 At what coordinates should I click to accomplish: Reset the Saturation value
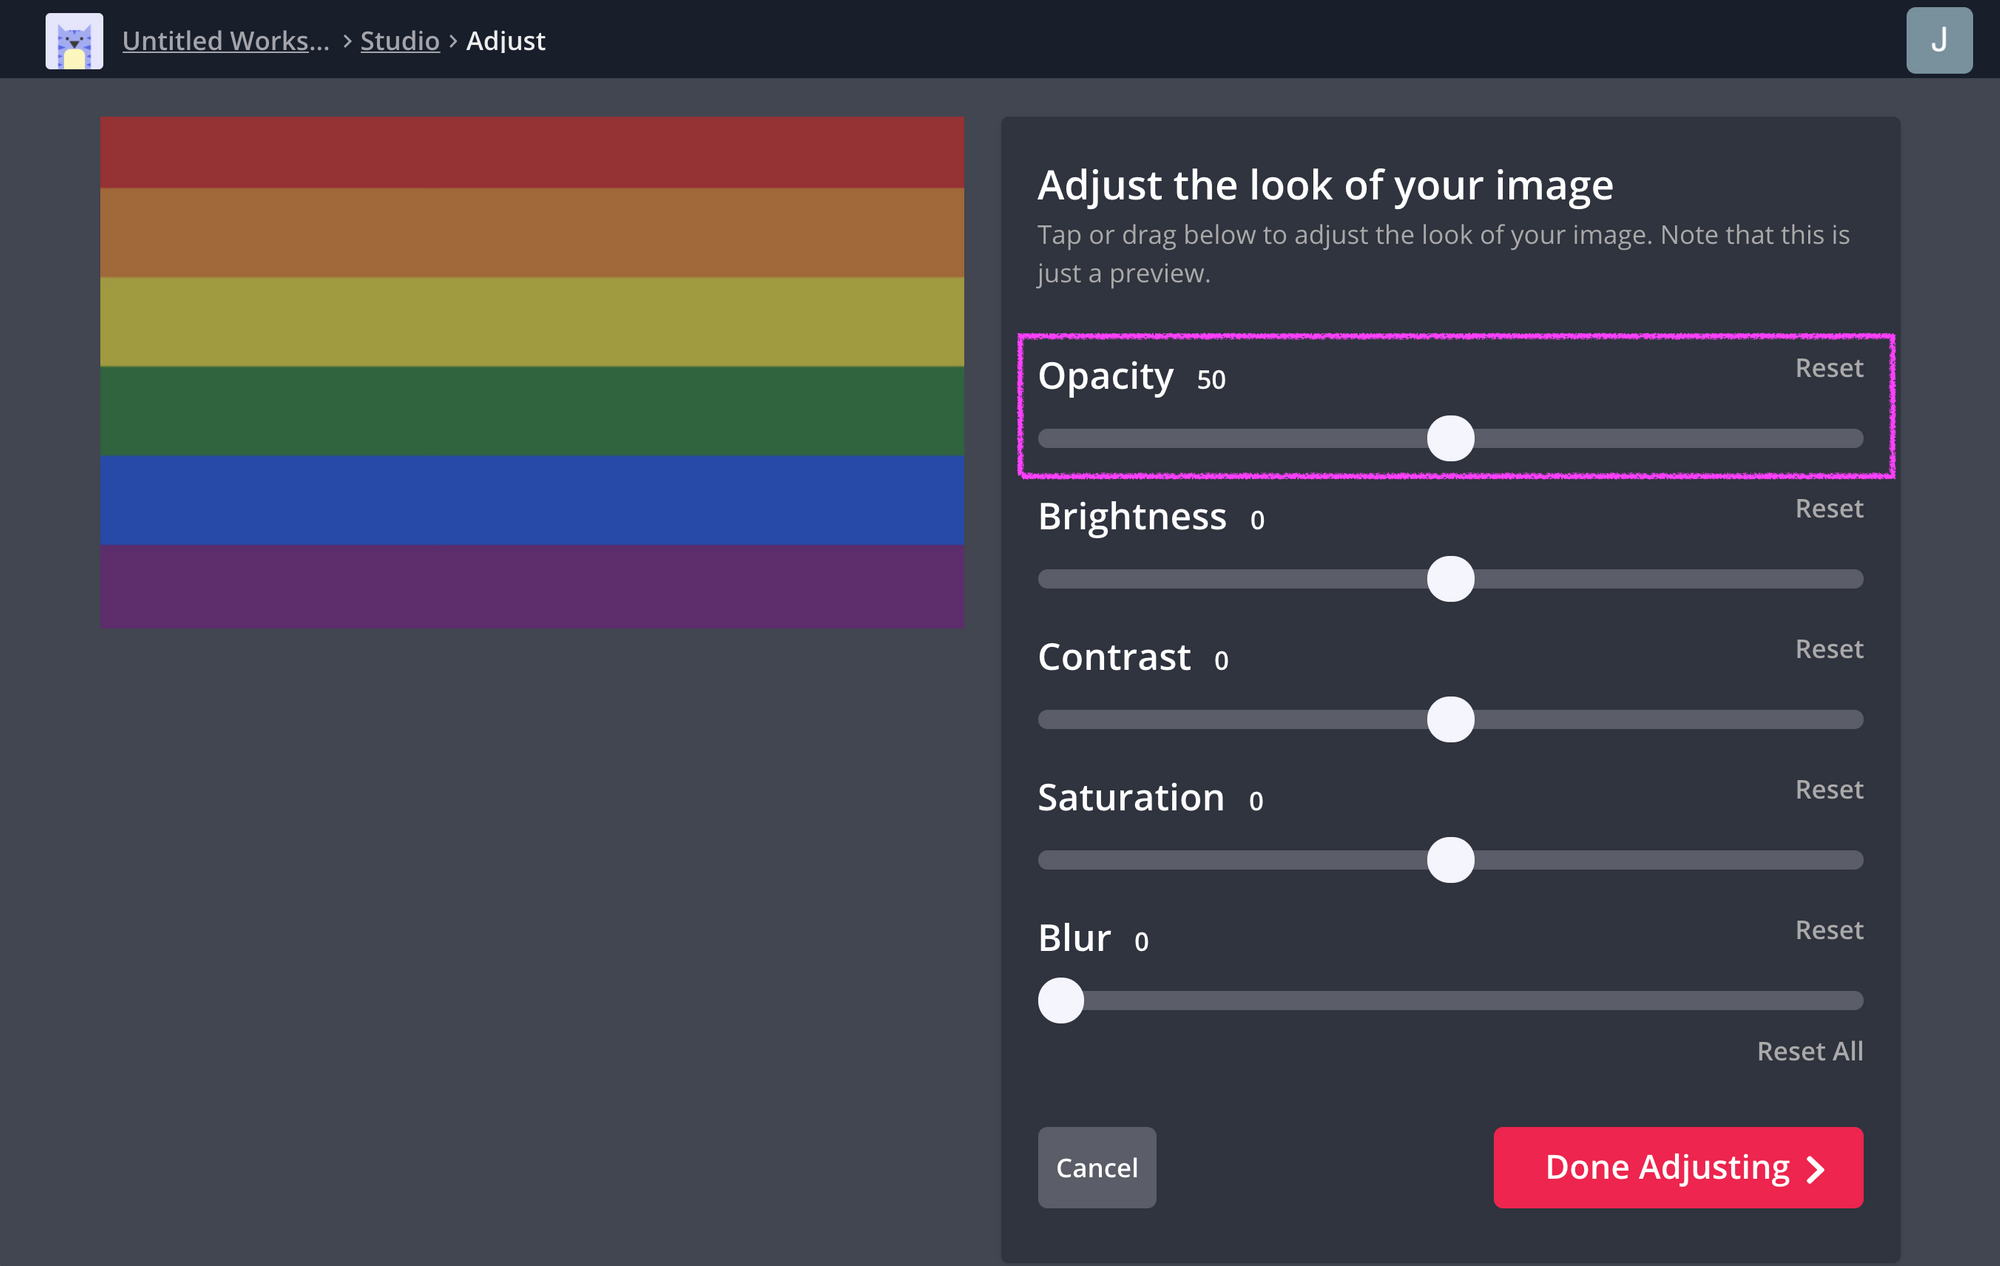click(1828, 790)
